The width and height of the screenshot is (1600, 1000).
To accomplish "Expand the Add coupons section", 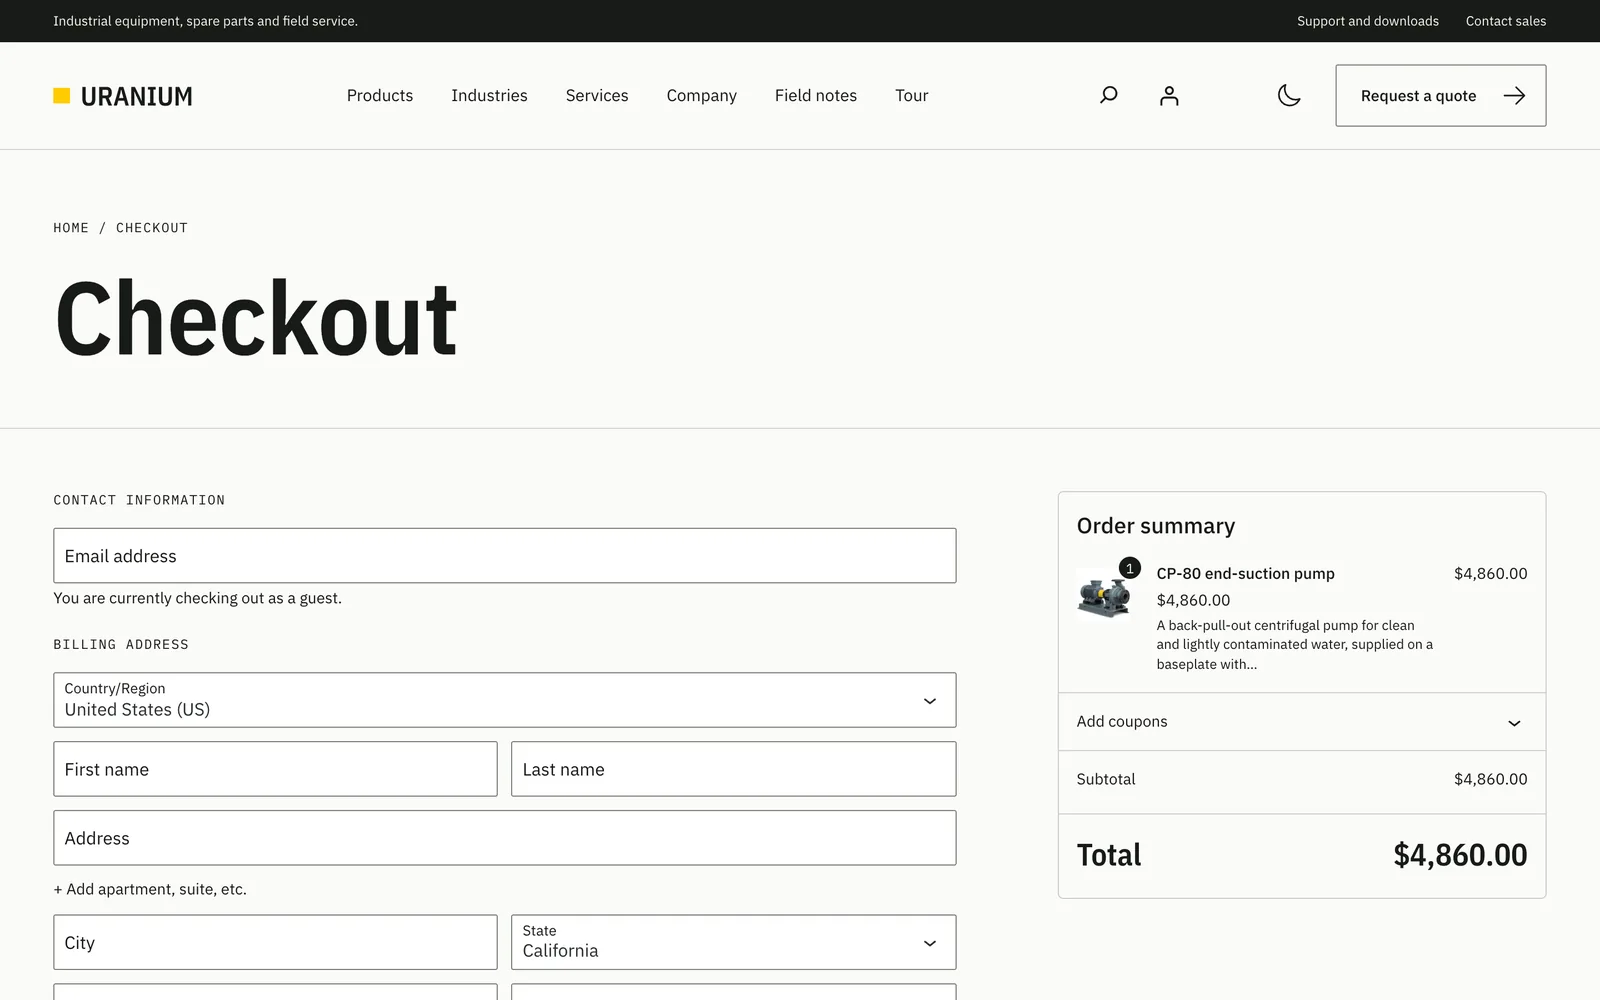I will click(1302, 722).
